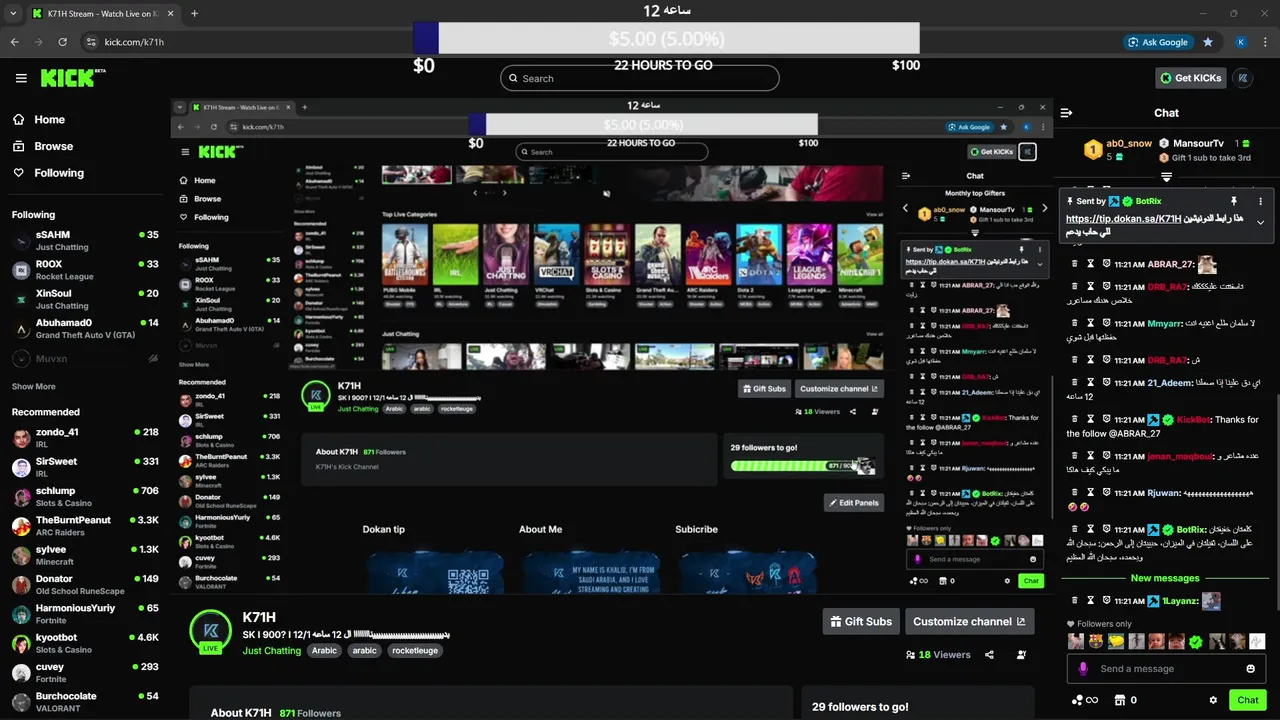Open the chat shop icon showing 0
This screenshot has width=1280, height=720.
1126,700
